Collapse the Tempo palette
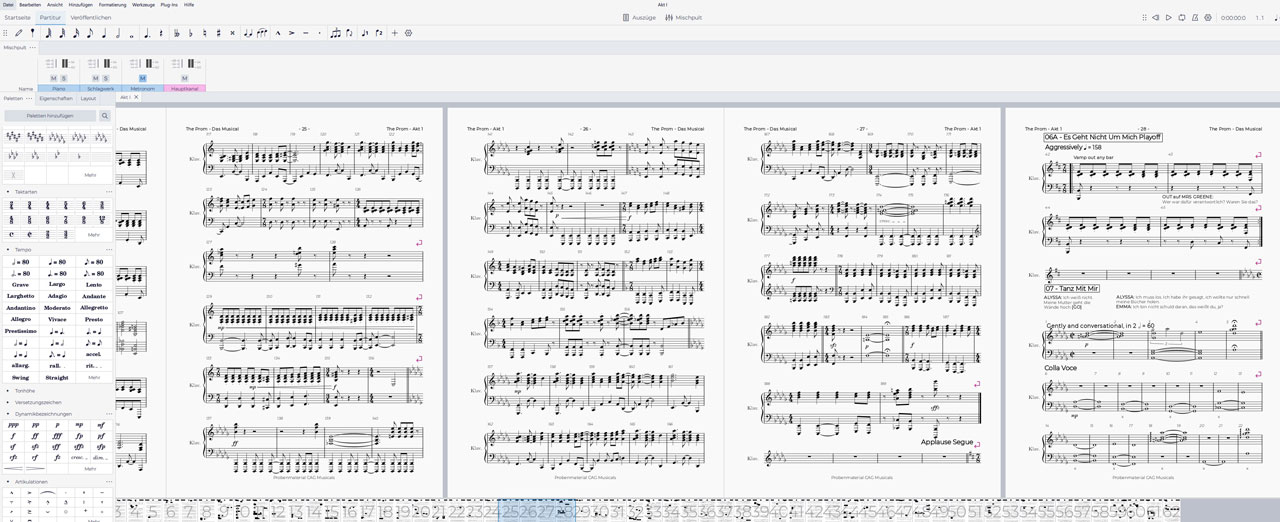Viewport: 1280px width, 522px height. [x=8, y=249]
